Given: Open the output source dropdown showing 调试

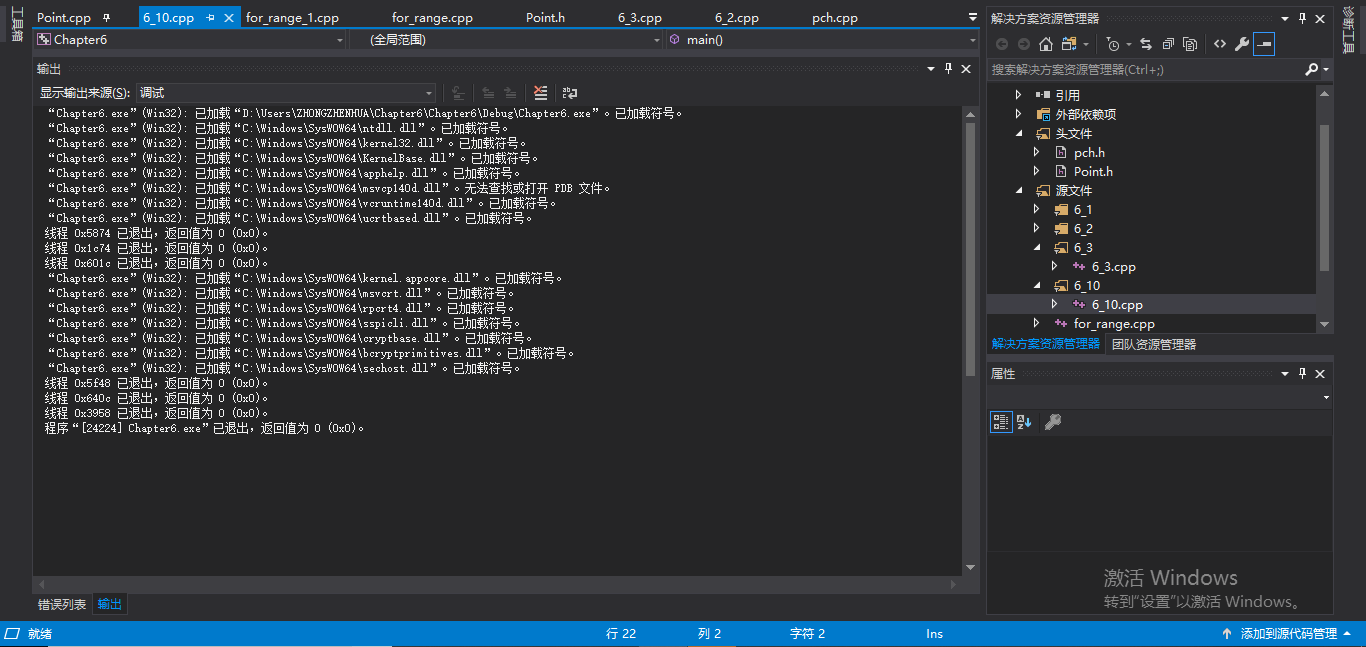Looking at the screenshot, I should point(285,92).
